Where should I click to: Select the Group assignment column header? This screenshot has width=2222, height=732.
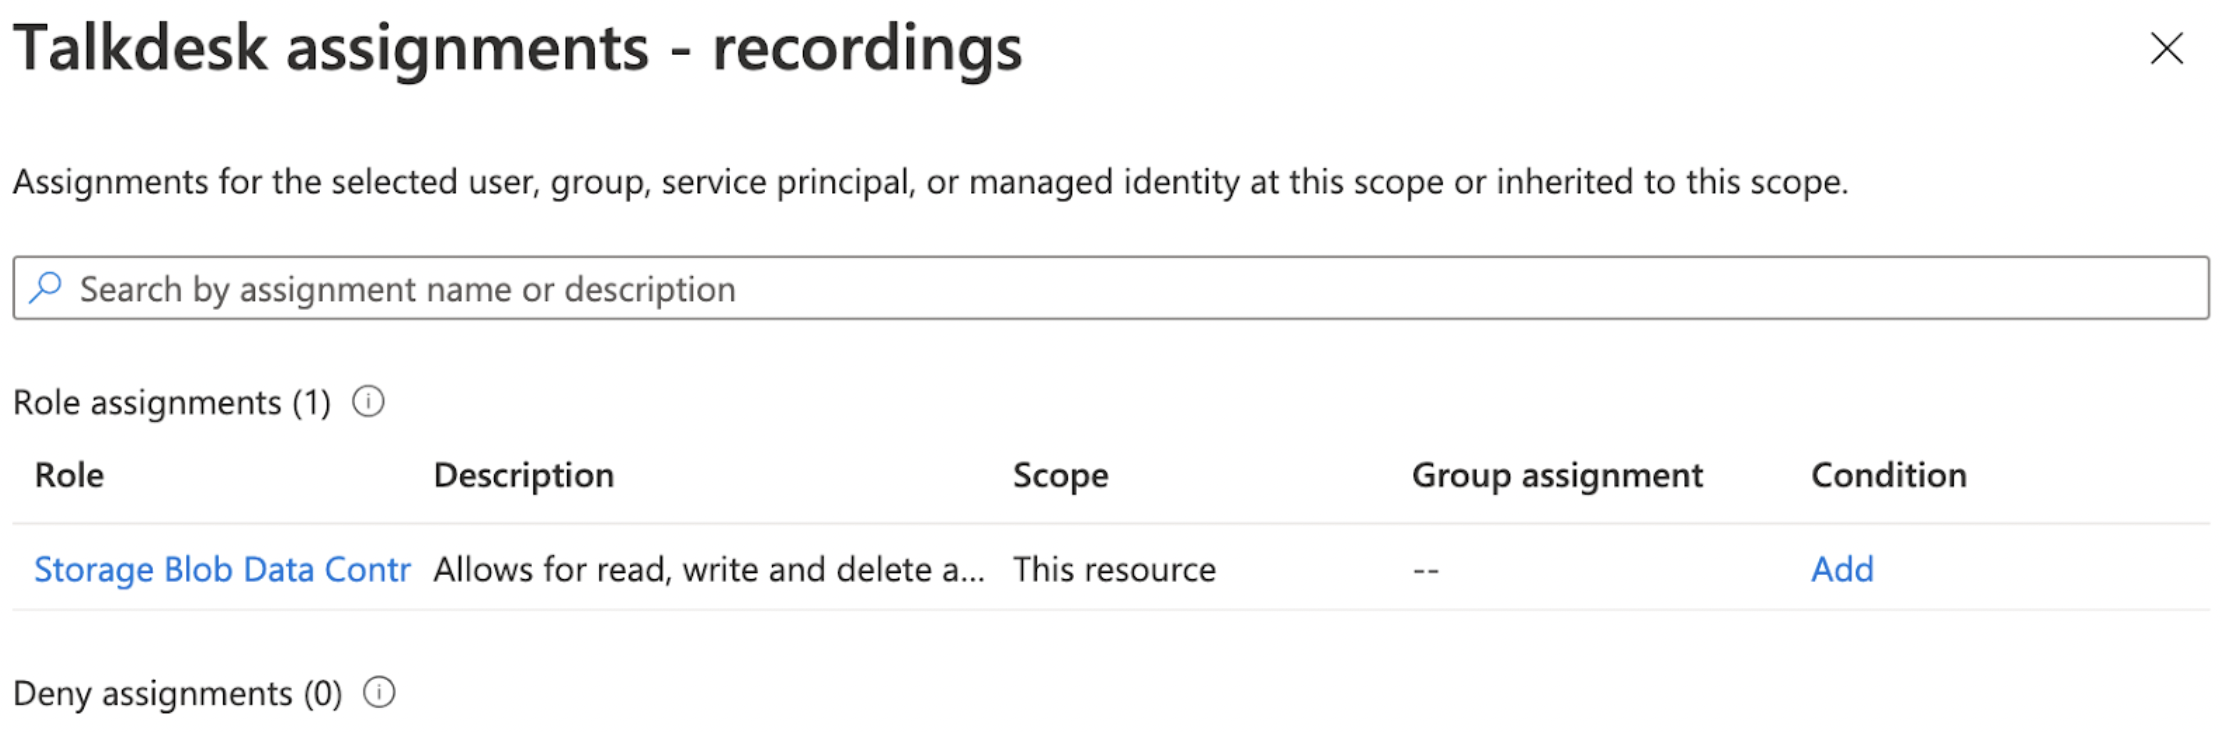pos(1557,475)
